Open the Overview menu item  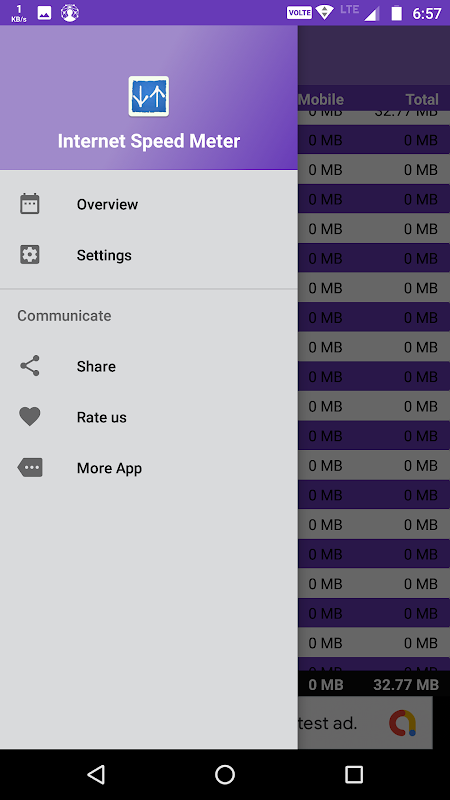click(x=148, y=204)
